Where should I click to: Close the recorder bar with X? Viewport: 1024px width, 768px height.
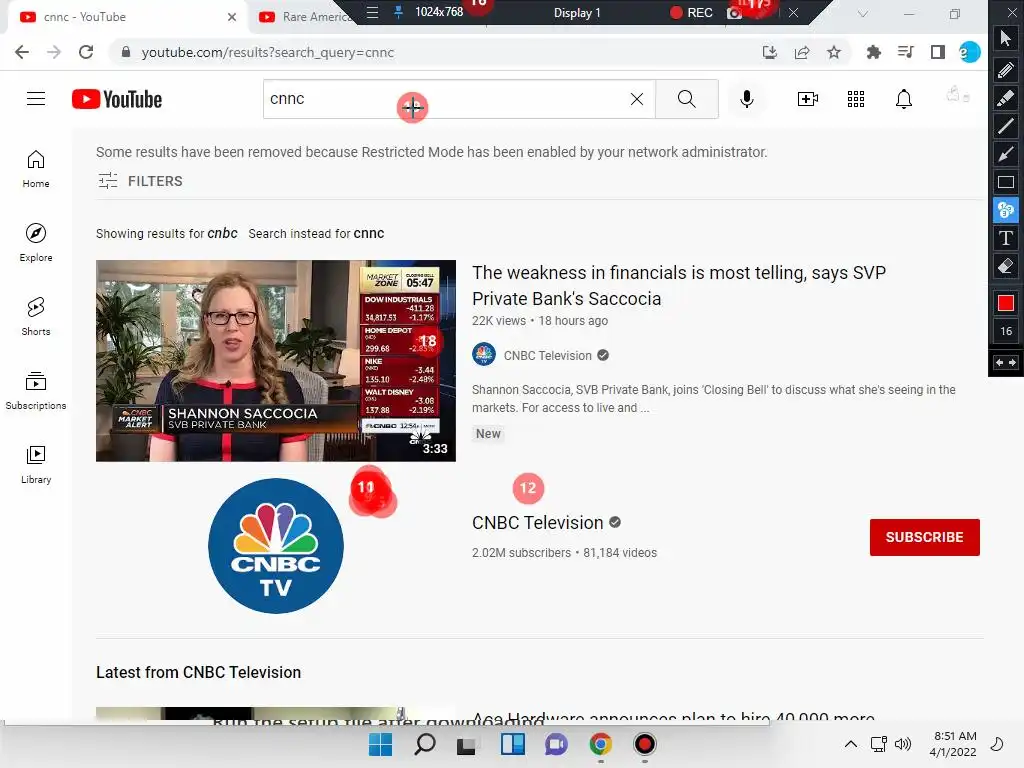(793, 12)
